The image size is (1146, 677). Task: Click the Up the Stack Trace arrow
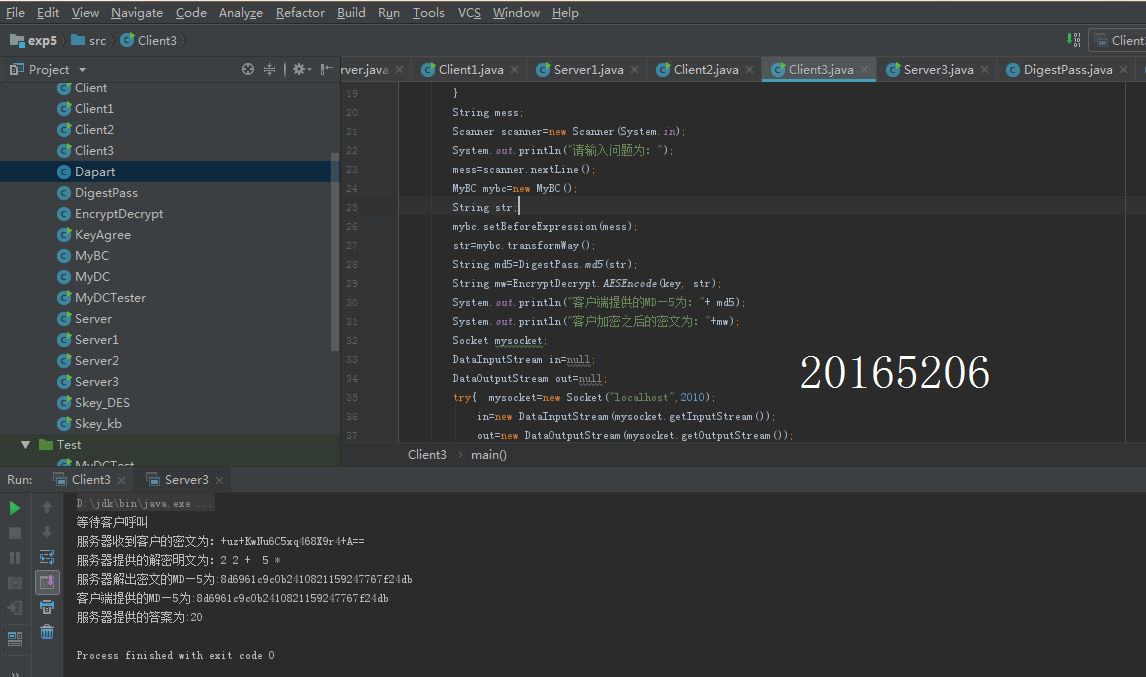[x=47, y=507]
